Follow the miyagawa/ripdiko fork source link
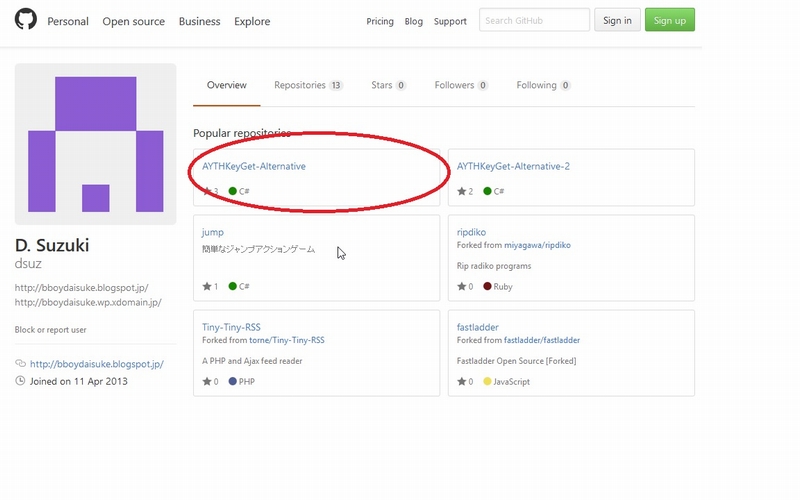This screenshot has height=500, width=800. tap(537, 245)
